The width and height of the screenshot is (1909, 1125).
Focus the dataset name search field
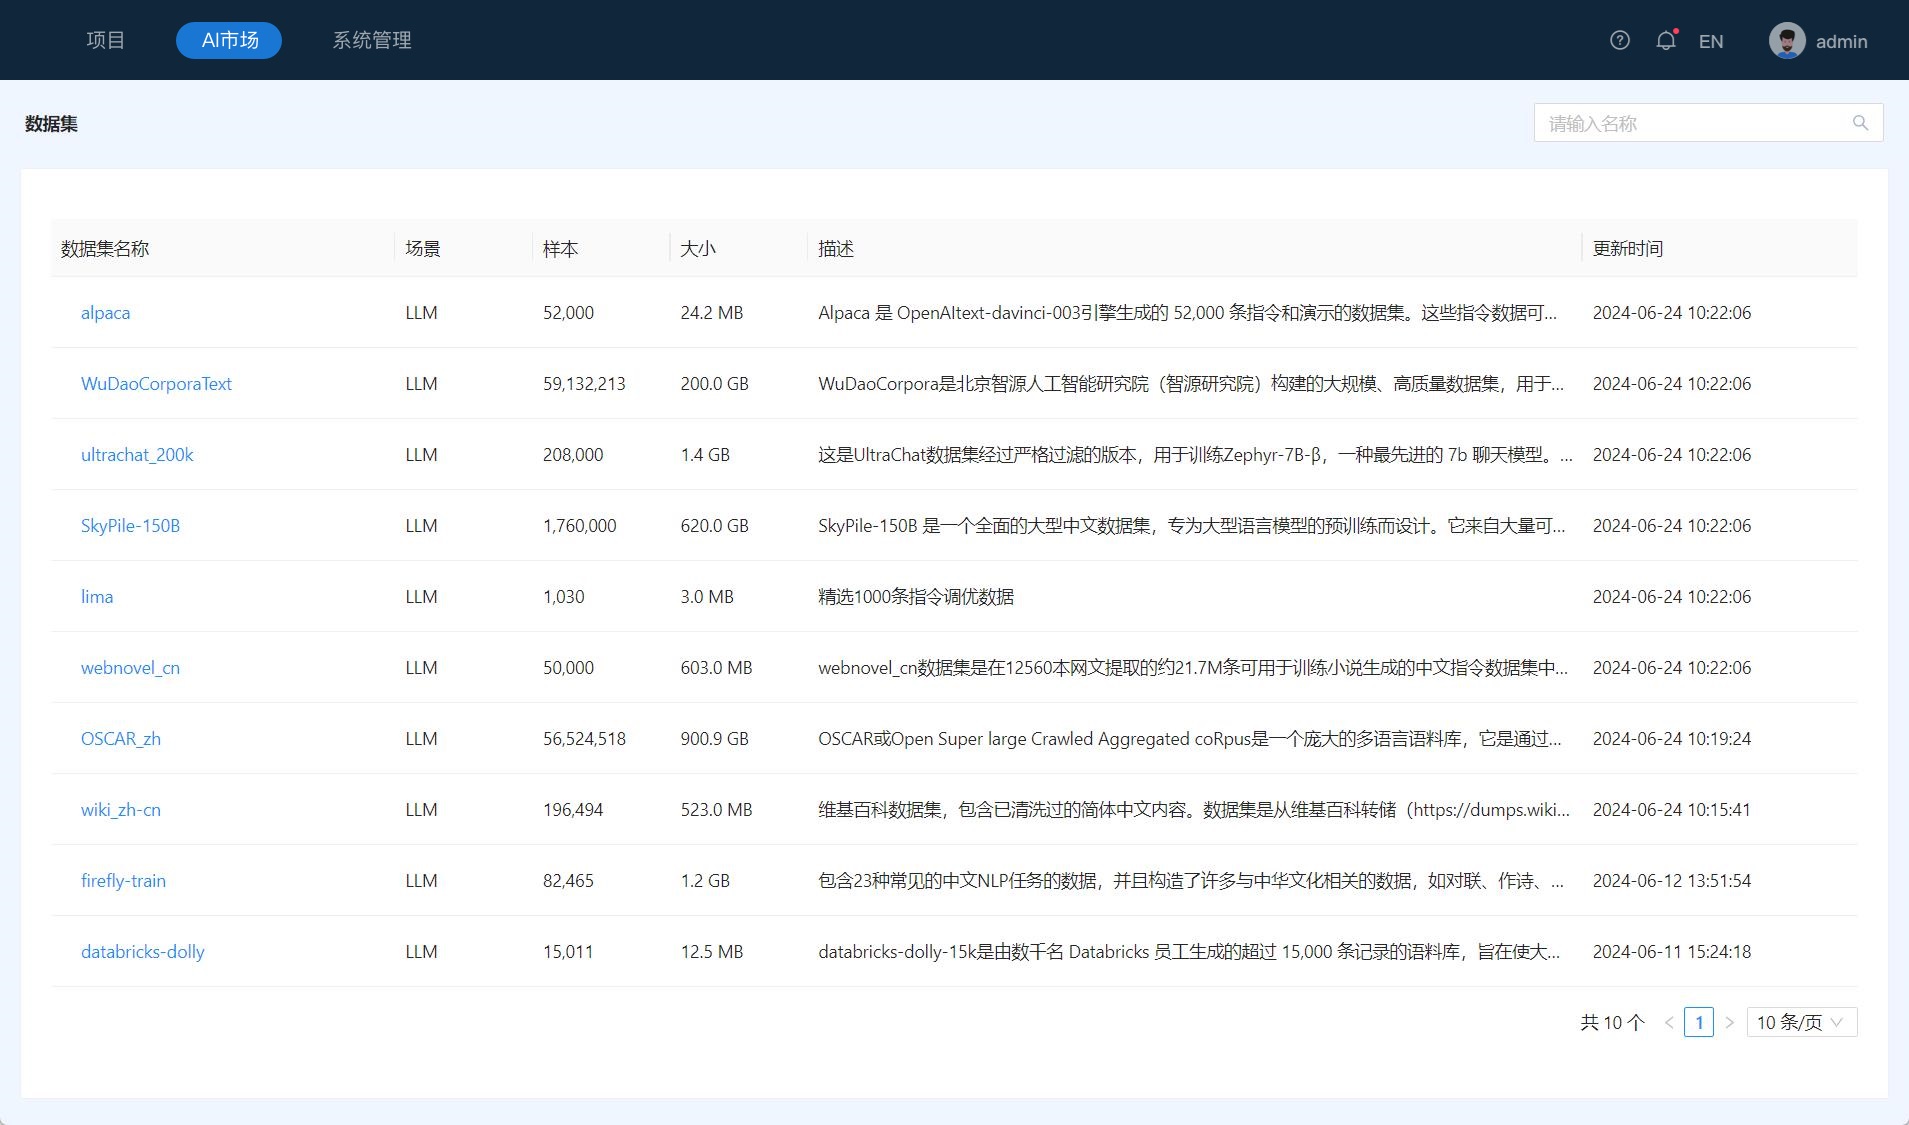(x=1692, y=123)
